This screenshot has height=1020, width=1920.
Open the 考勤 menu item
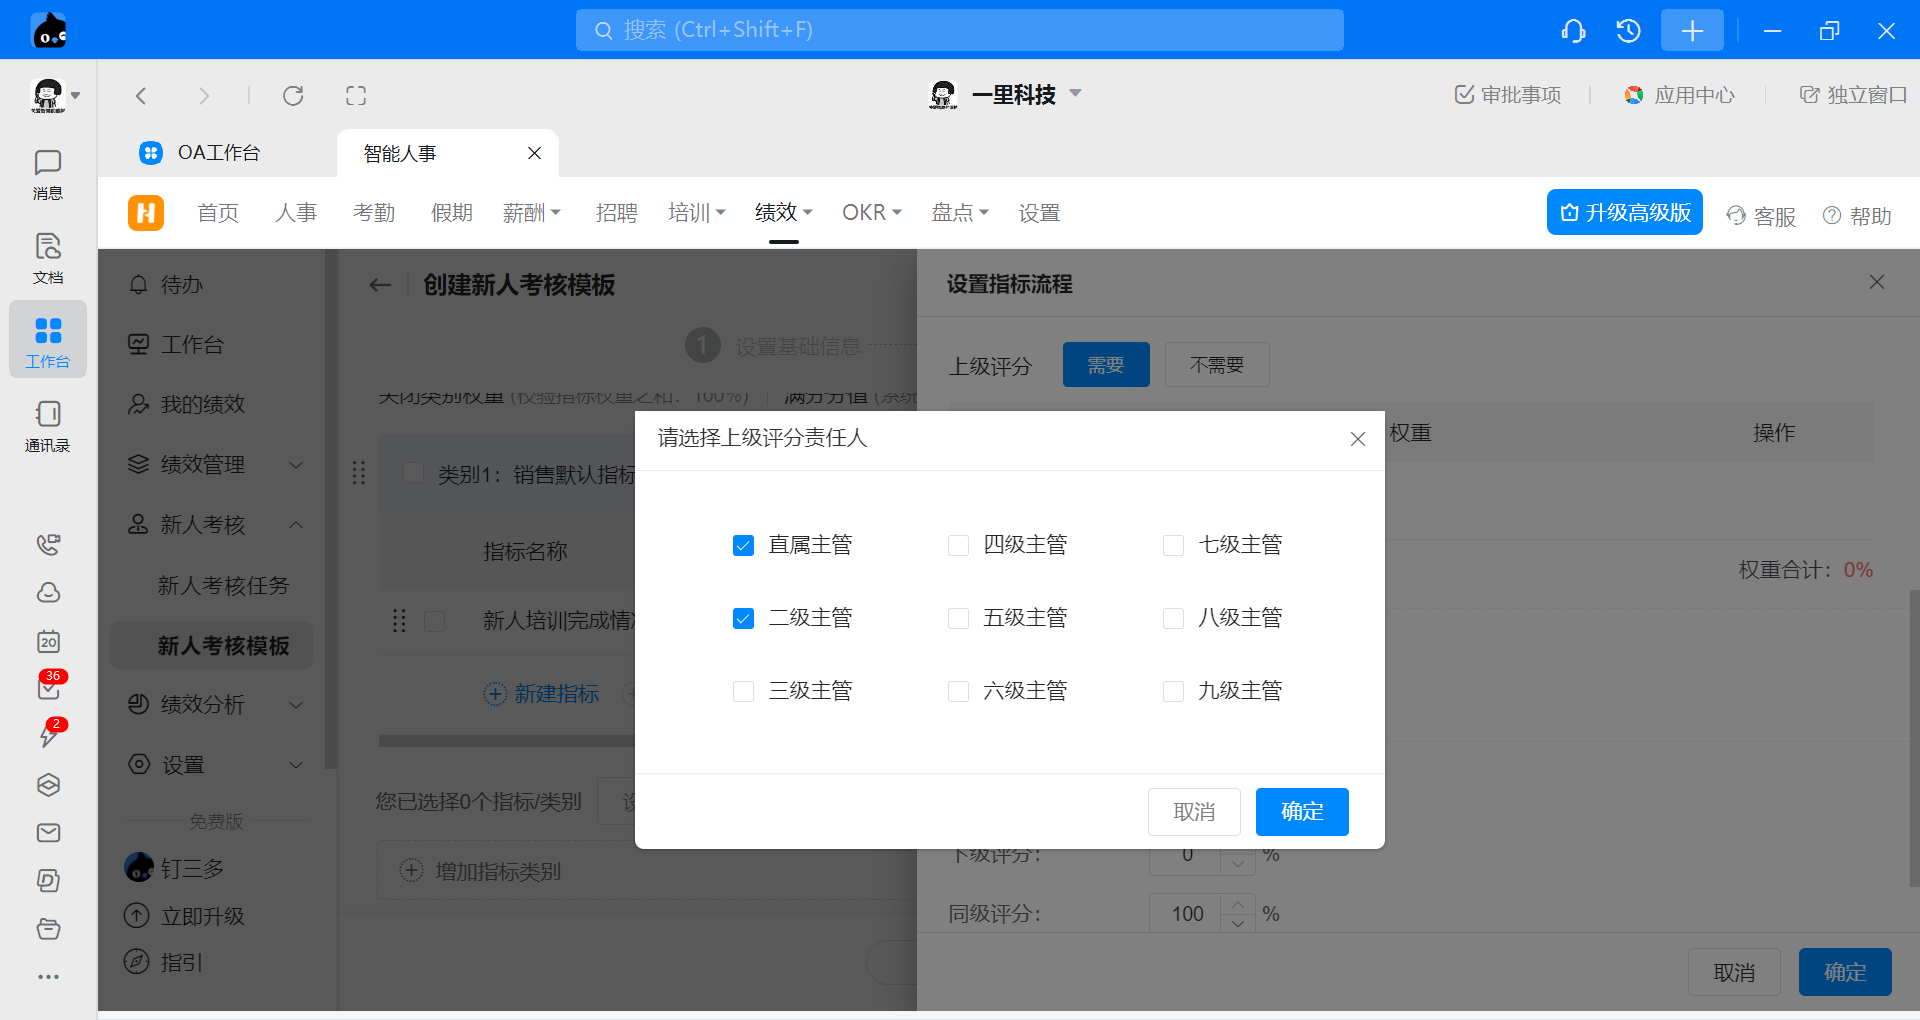coord(374,213)
